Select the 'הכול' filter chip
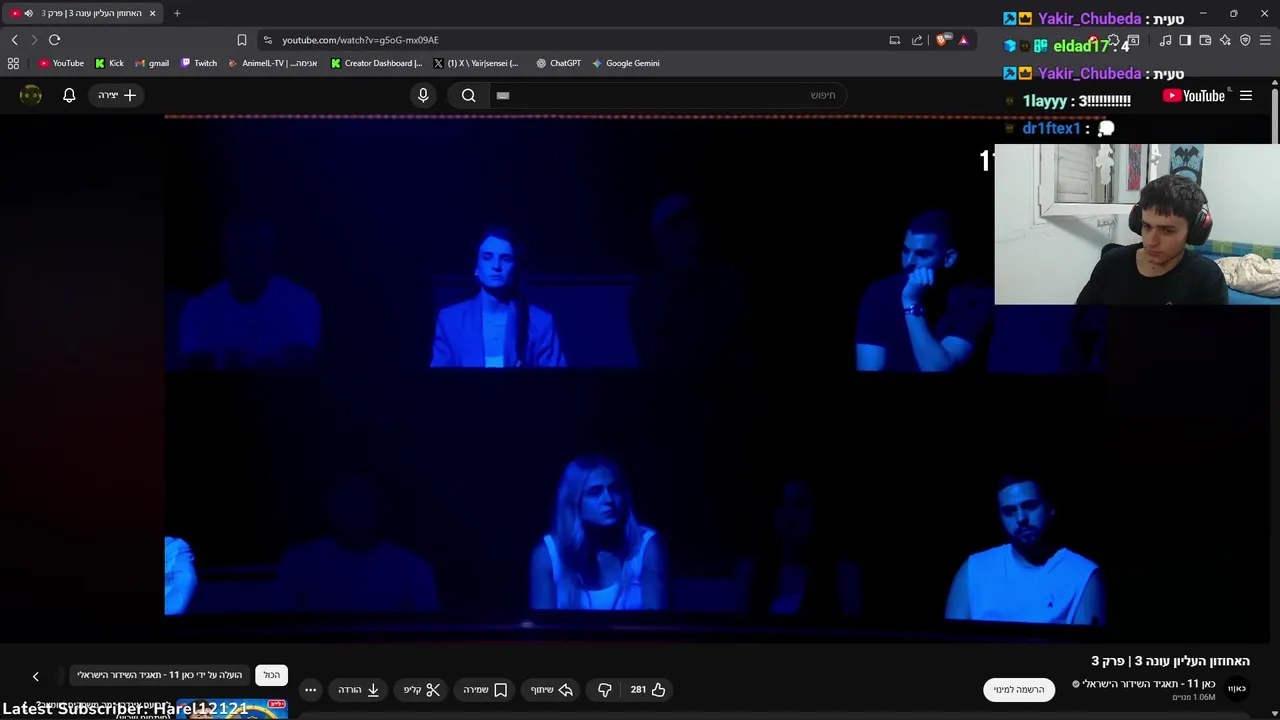 (272, 675)
